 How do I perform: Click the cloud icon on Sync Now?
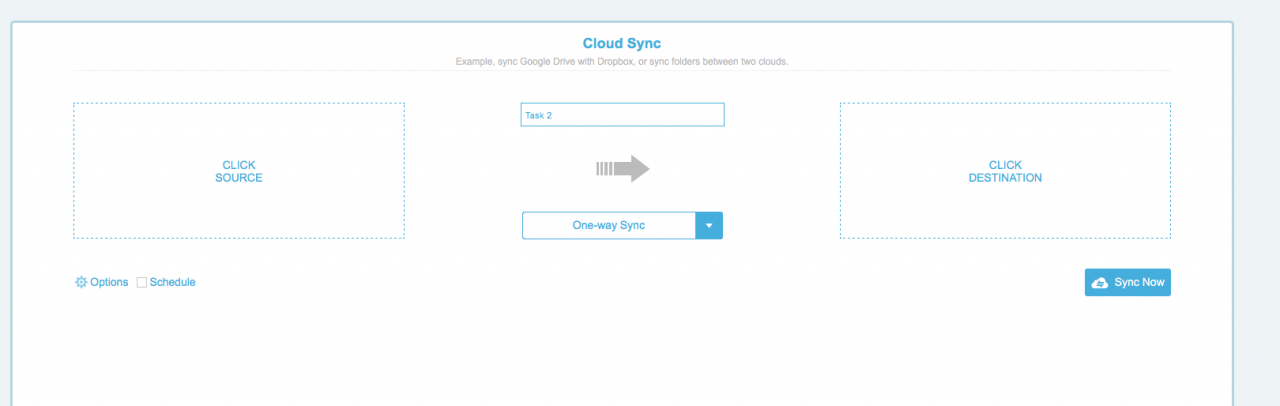1100,283
